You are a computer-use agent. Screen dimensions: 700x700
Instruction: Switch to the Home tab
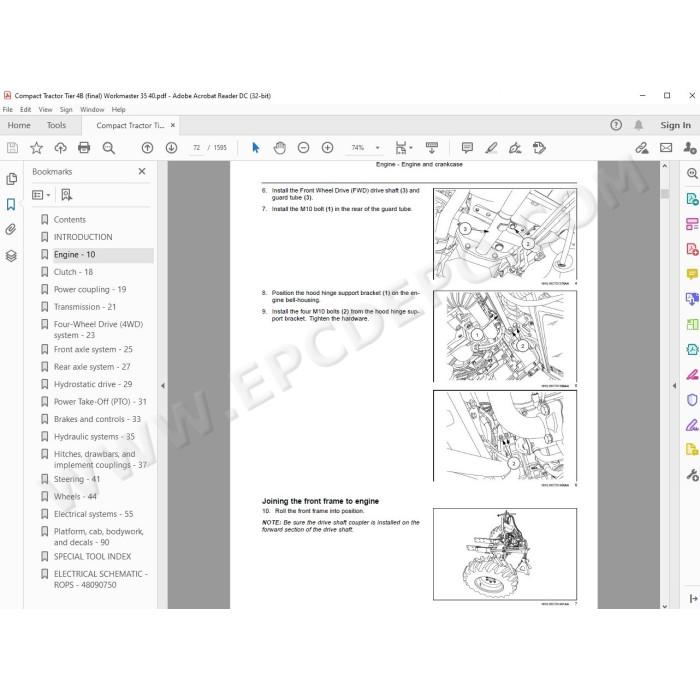pyautogui.click(x=19, y=125)
